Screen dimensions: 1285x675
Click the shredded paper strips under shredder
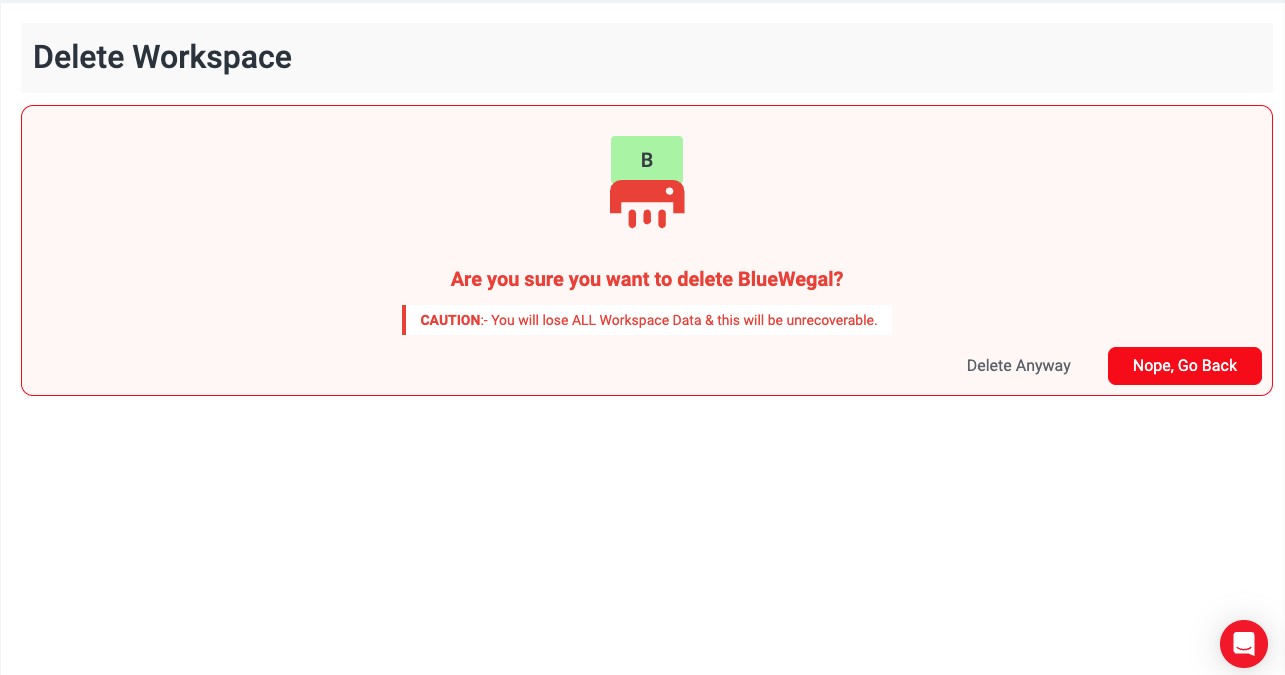[x=647, y=218]
